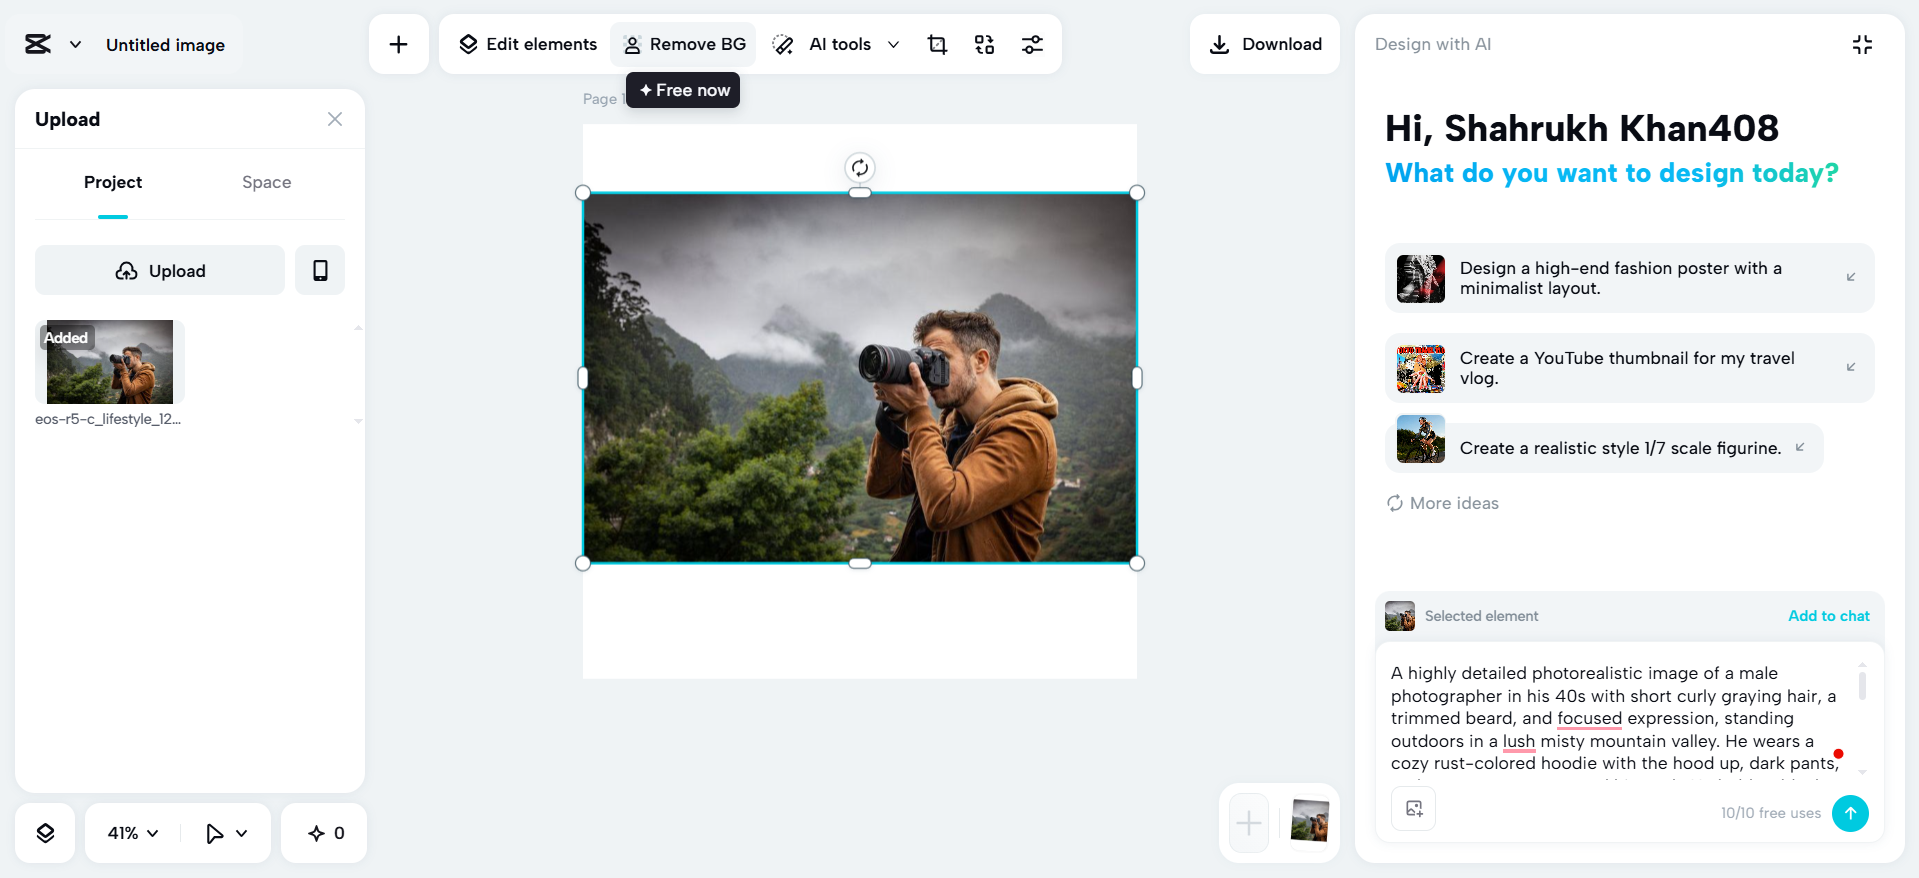This screenshot has width=1919, height=878.
Task: Click the Download button
Action: pyautogui.click(x=1265, y=44)
